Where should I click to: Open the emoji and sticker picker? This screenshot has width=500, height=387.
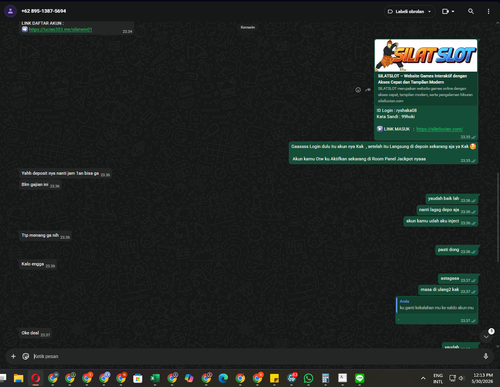(26, 356)
